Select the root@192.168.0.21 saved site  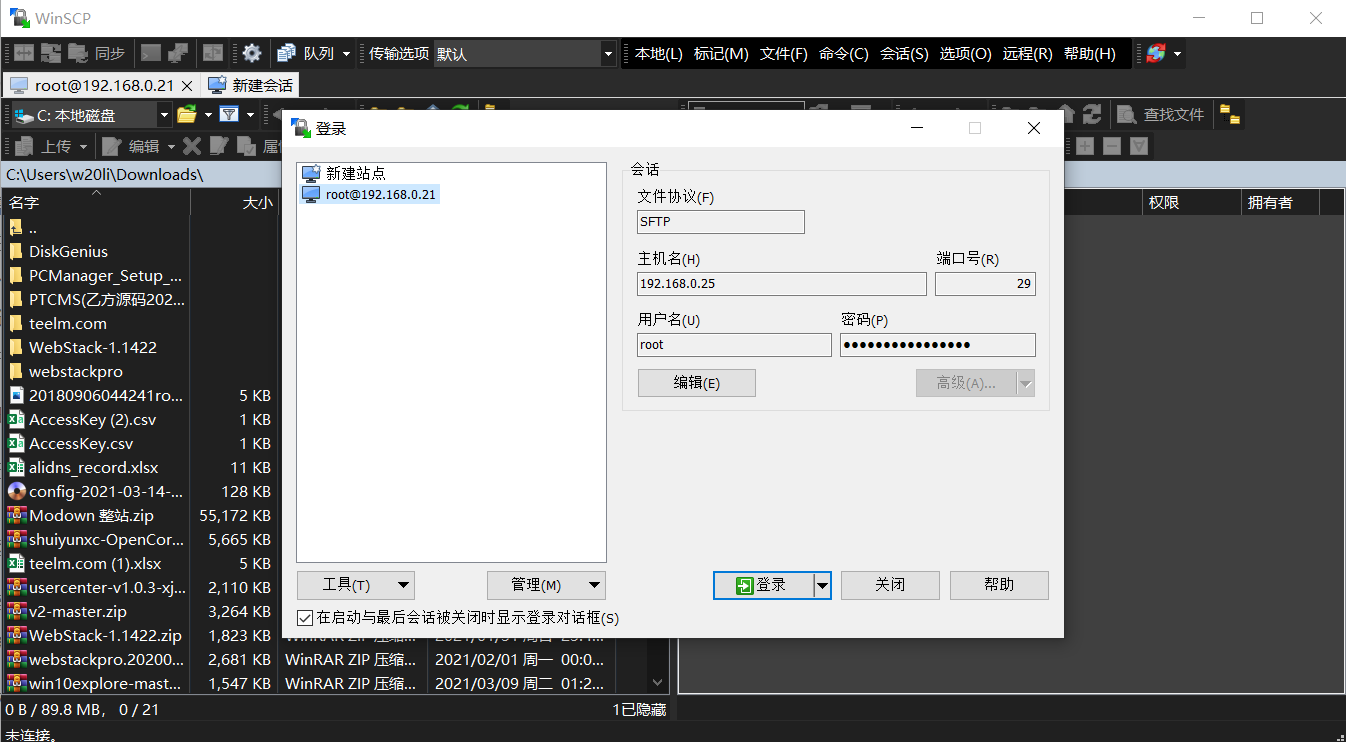369,194
